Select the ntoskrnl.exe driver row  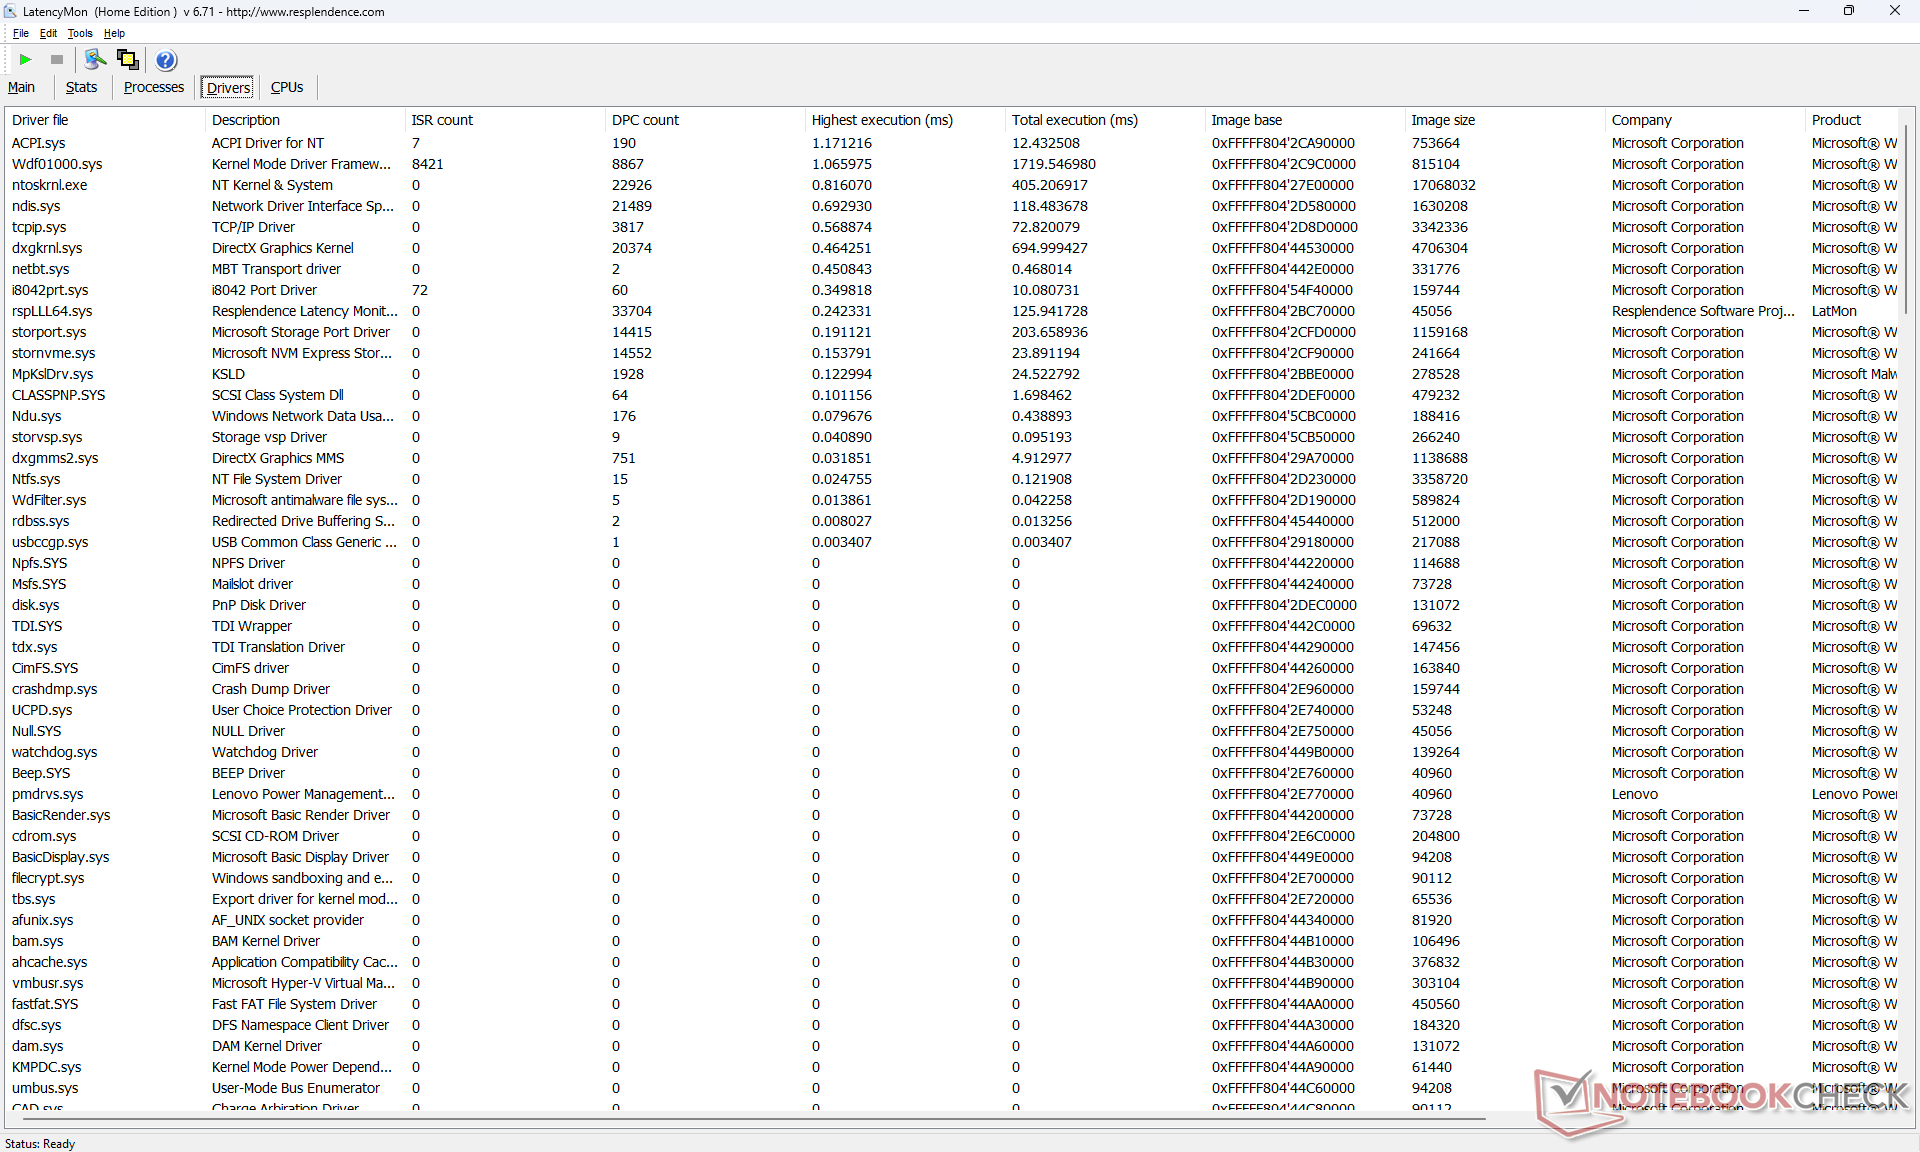tap(49, 185)
